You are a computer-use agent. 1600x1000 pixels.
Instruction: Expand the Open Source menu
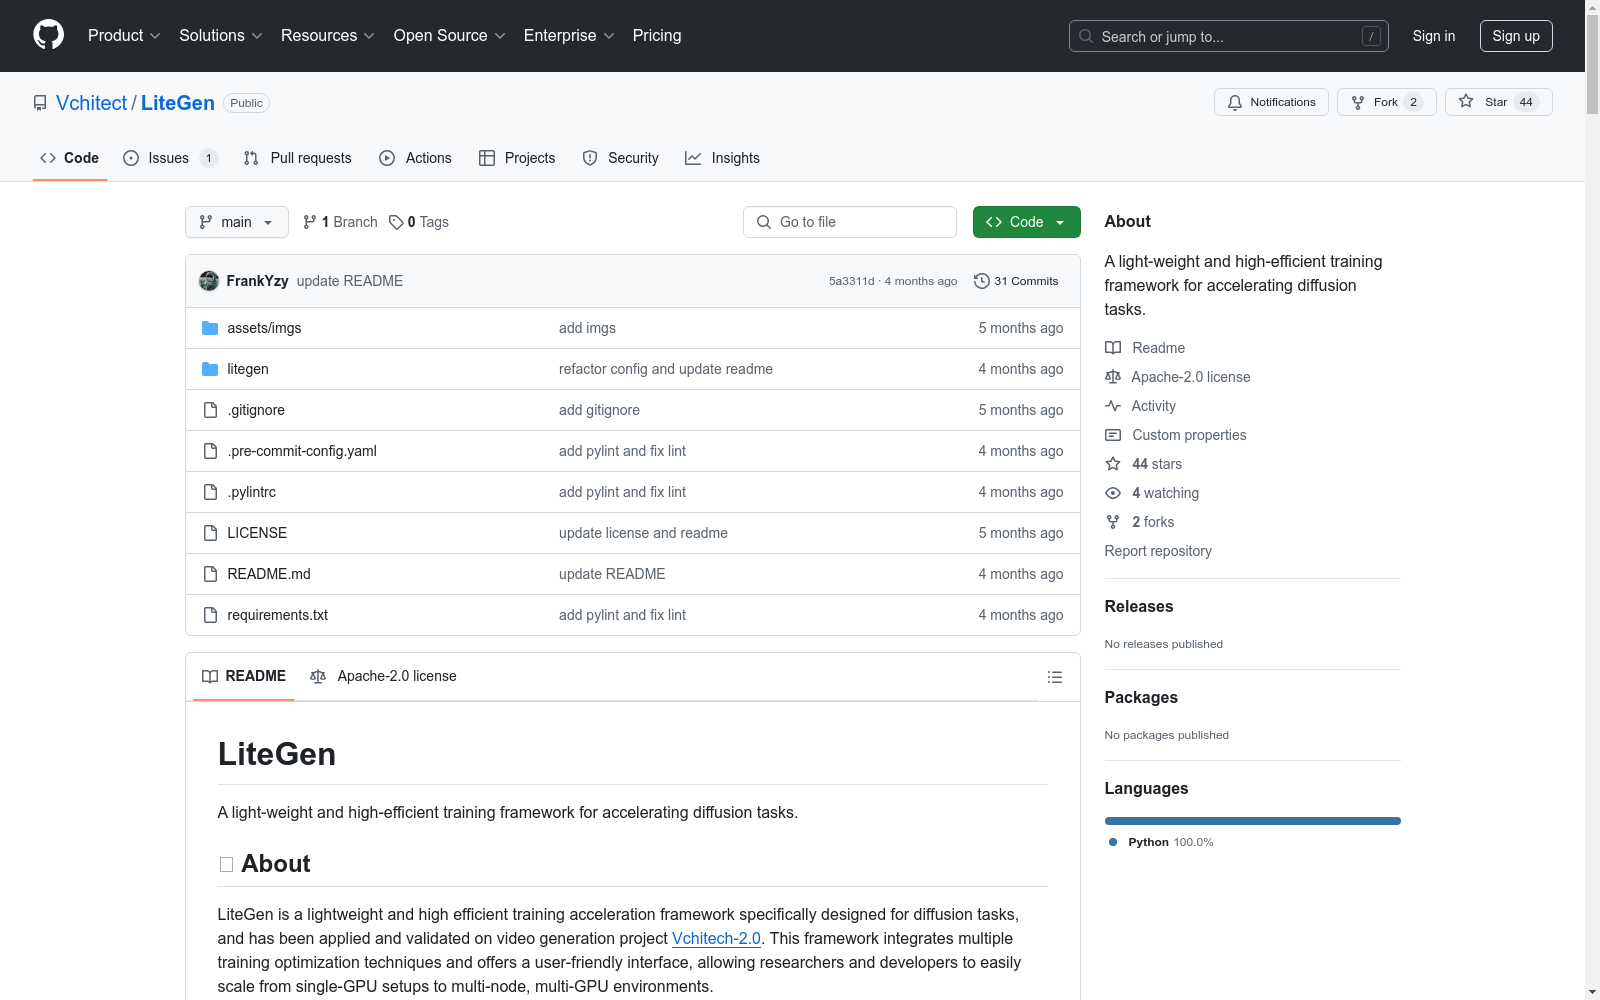450,36
